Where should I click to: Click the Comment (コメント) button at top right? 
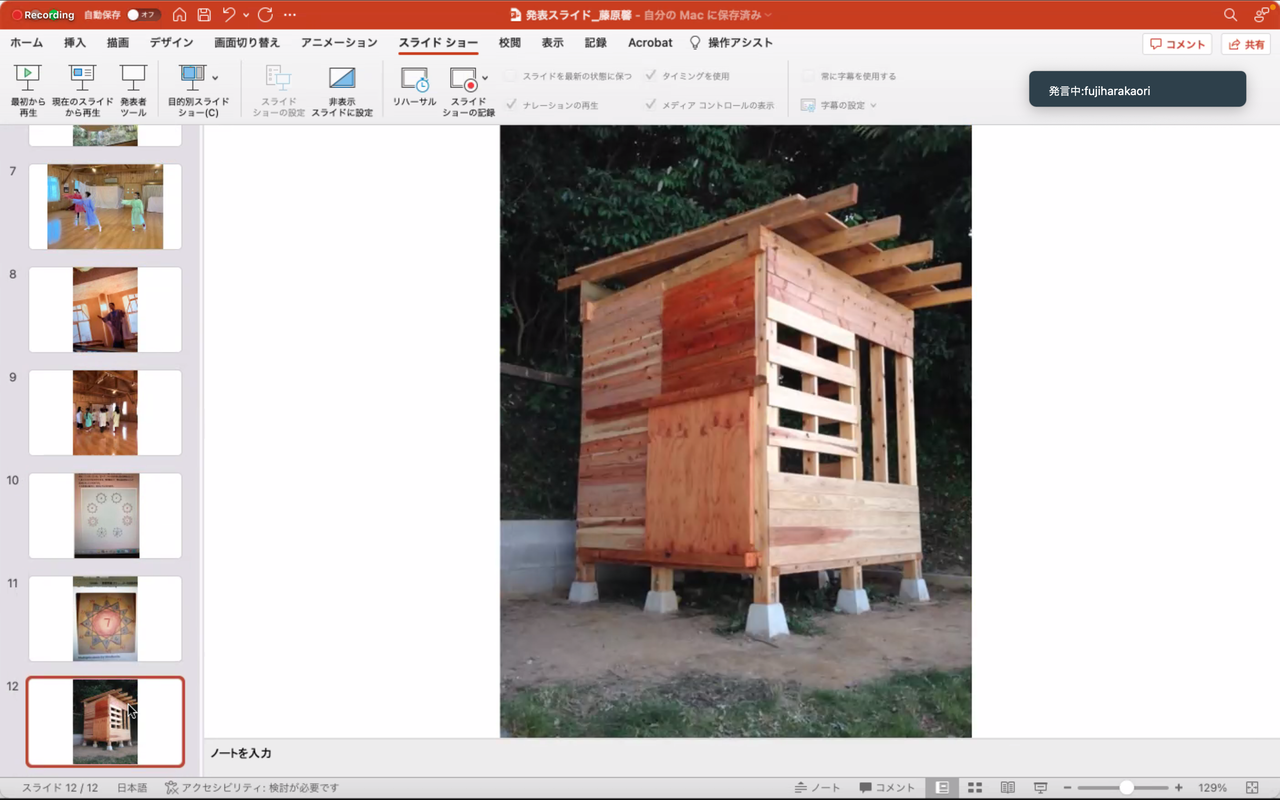pyautogui.click(x=1177, y=44)
